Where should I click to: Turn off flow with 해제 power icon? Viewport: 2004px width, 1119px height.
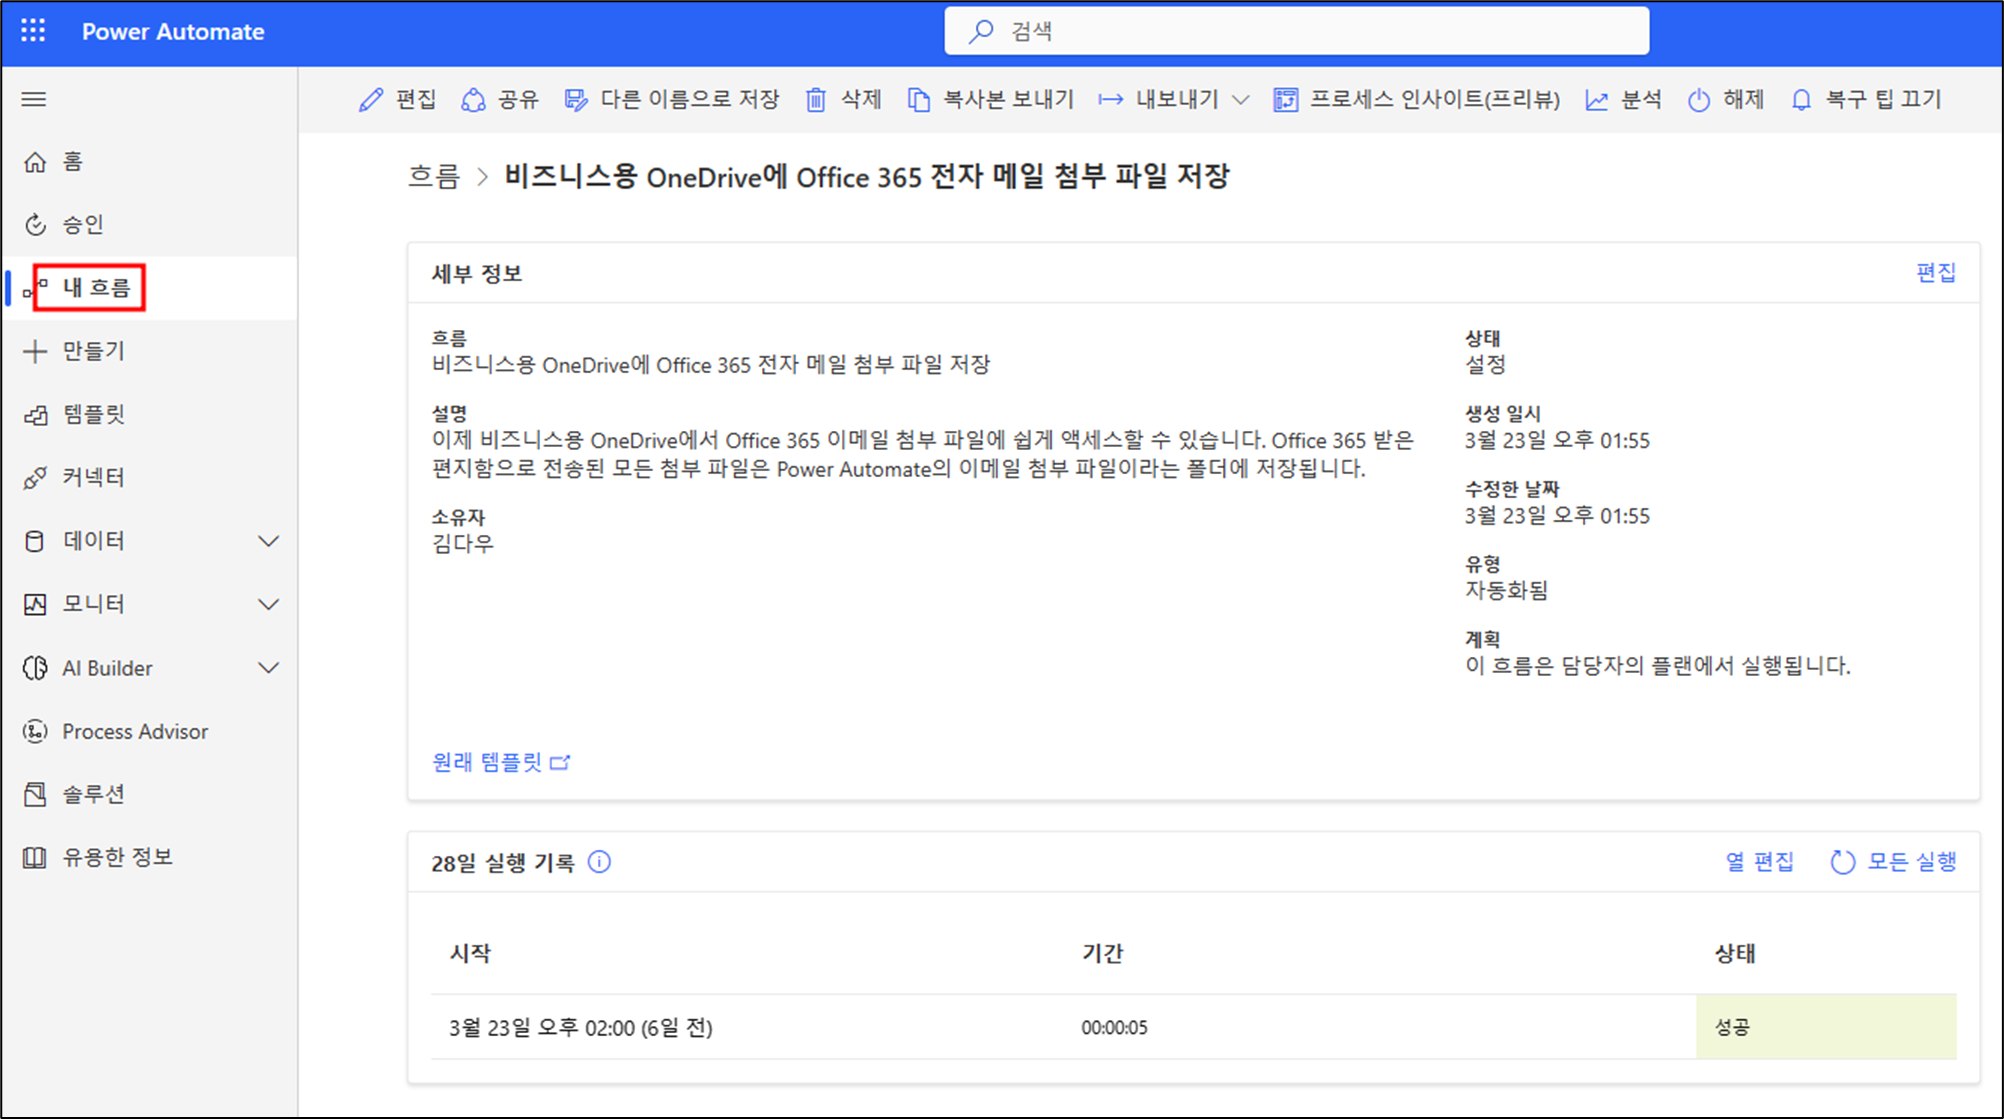click(1699, 100)
